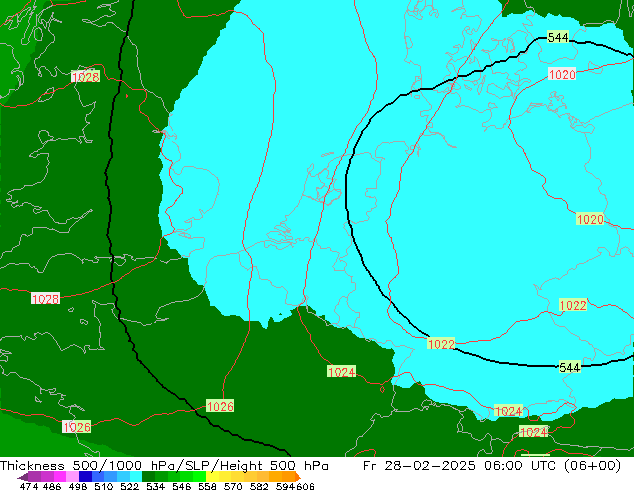Click the dark blue legend swatch
Image resolution: width=634 pixels, height=490 pixels.
tap(85, 476)
